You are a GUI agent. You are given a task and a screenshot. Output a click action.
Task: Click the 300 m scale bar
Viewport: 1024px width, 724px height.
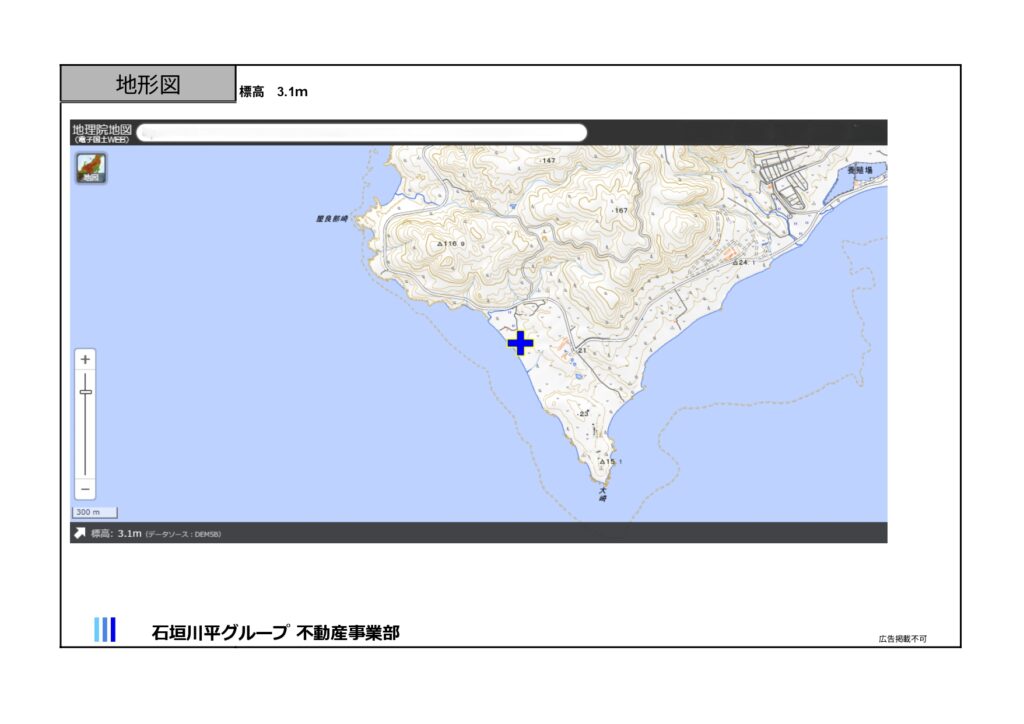95,512
